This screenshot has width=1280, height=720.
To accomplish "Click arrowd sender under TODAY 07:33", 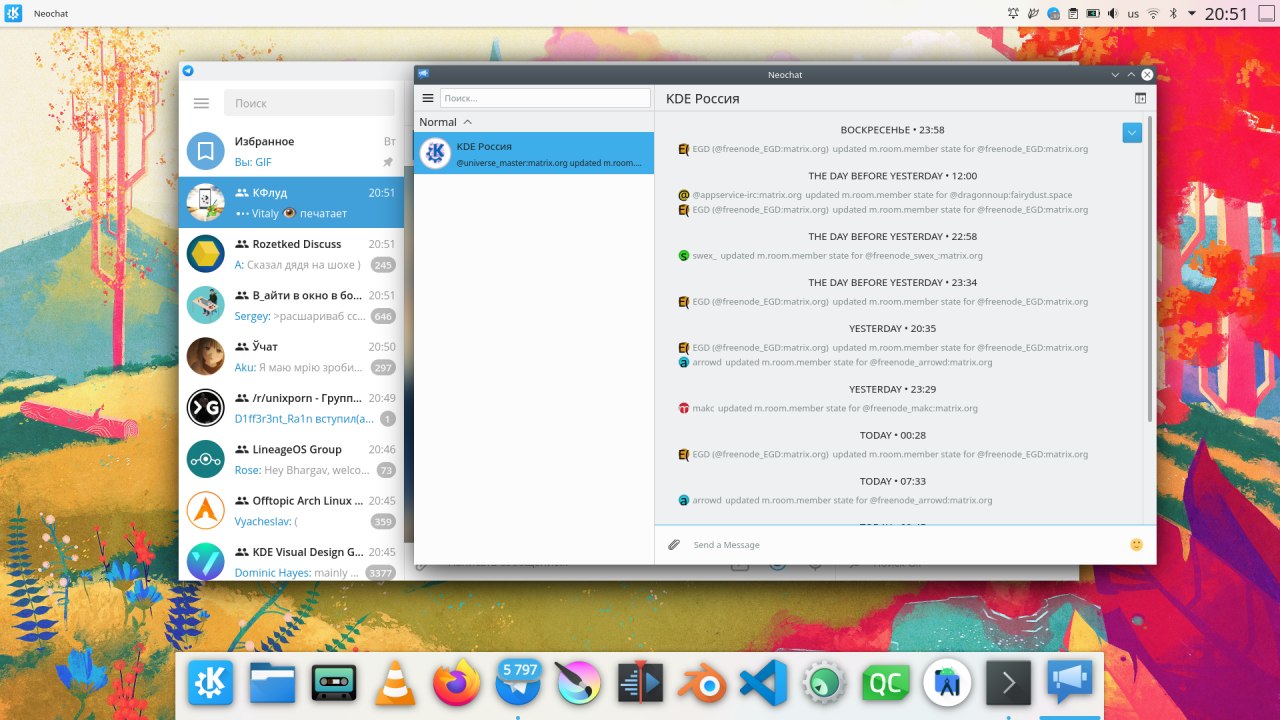I will click(707, 500).
